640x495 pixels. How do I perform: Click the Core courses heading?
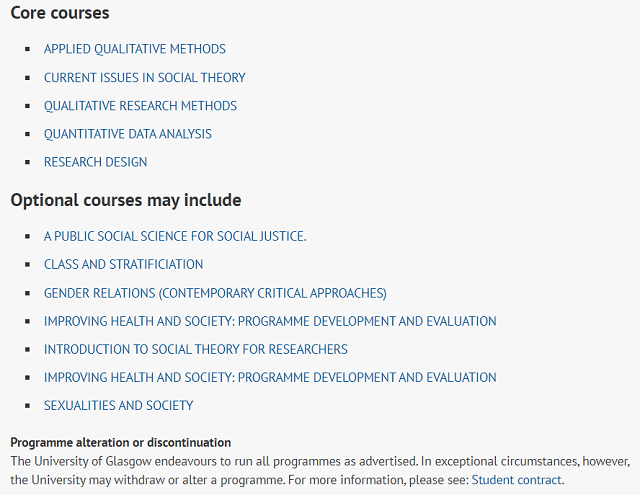coord(60,13)
